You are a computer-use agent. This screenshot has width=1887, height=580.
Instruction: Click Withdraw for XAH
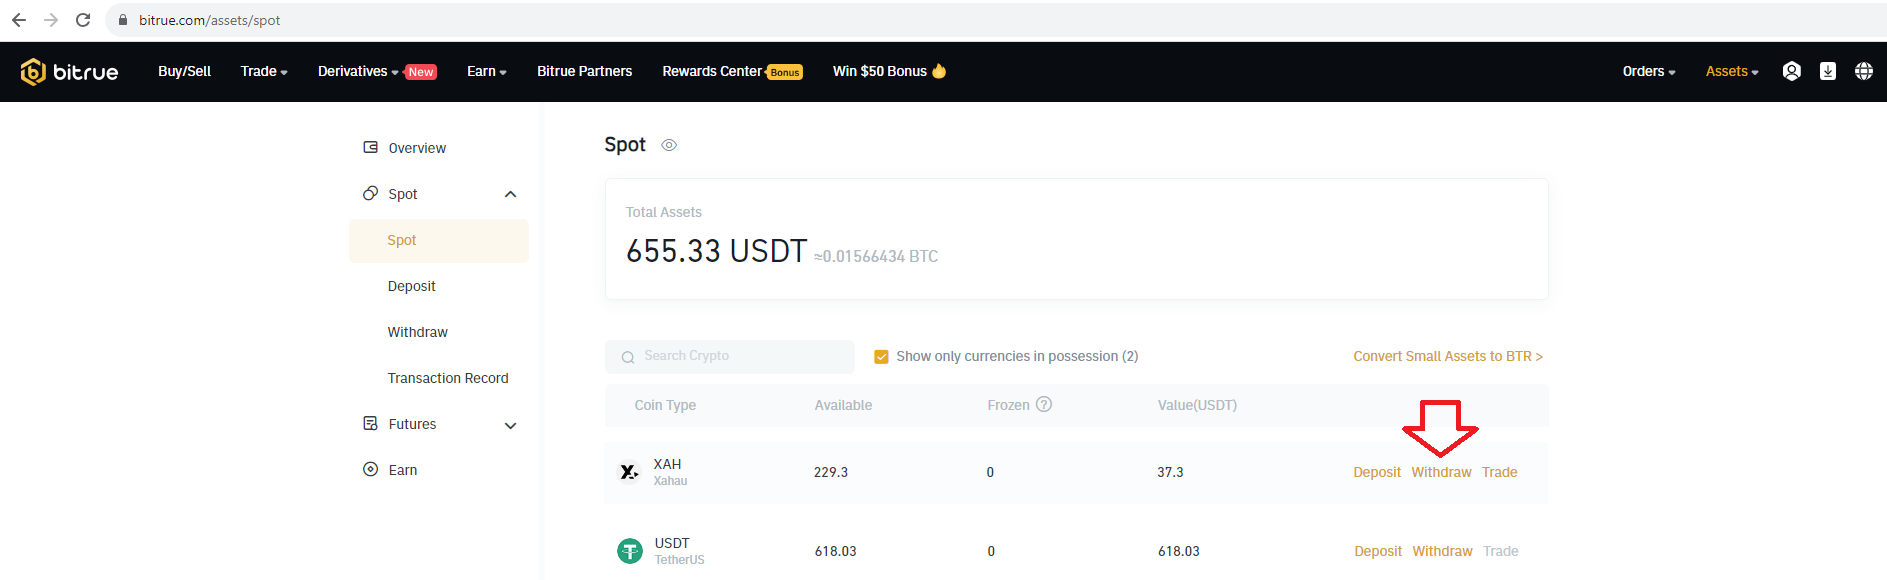point(1441,472)
